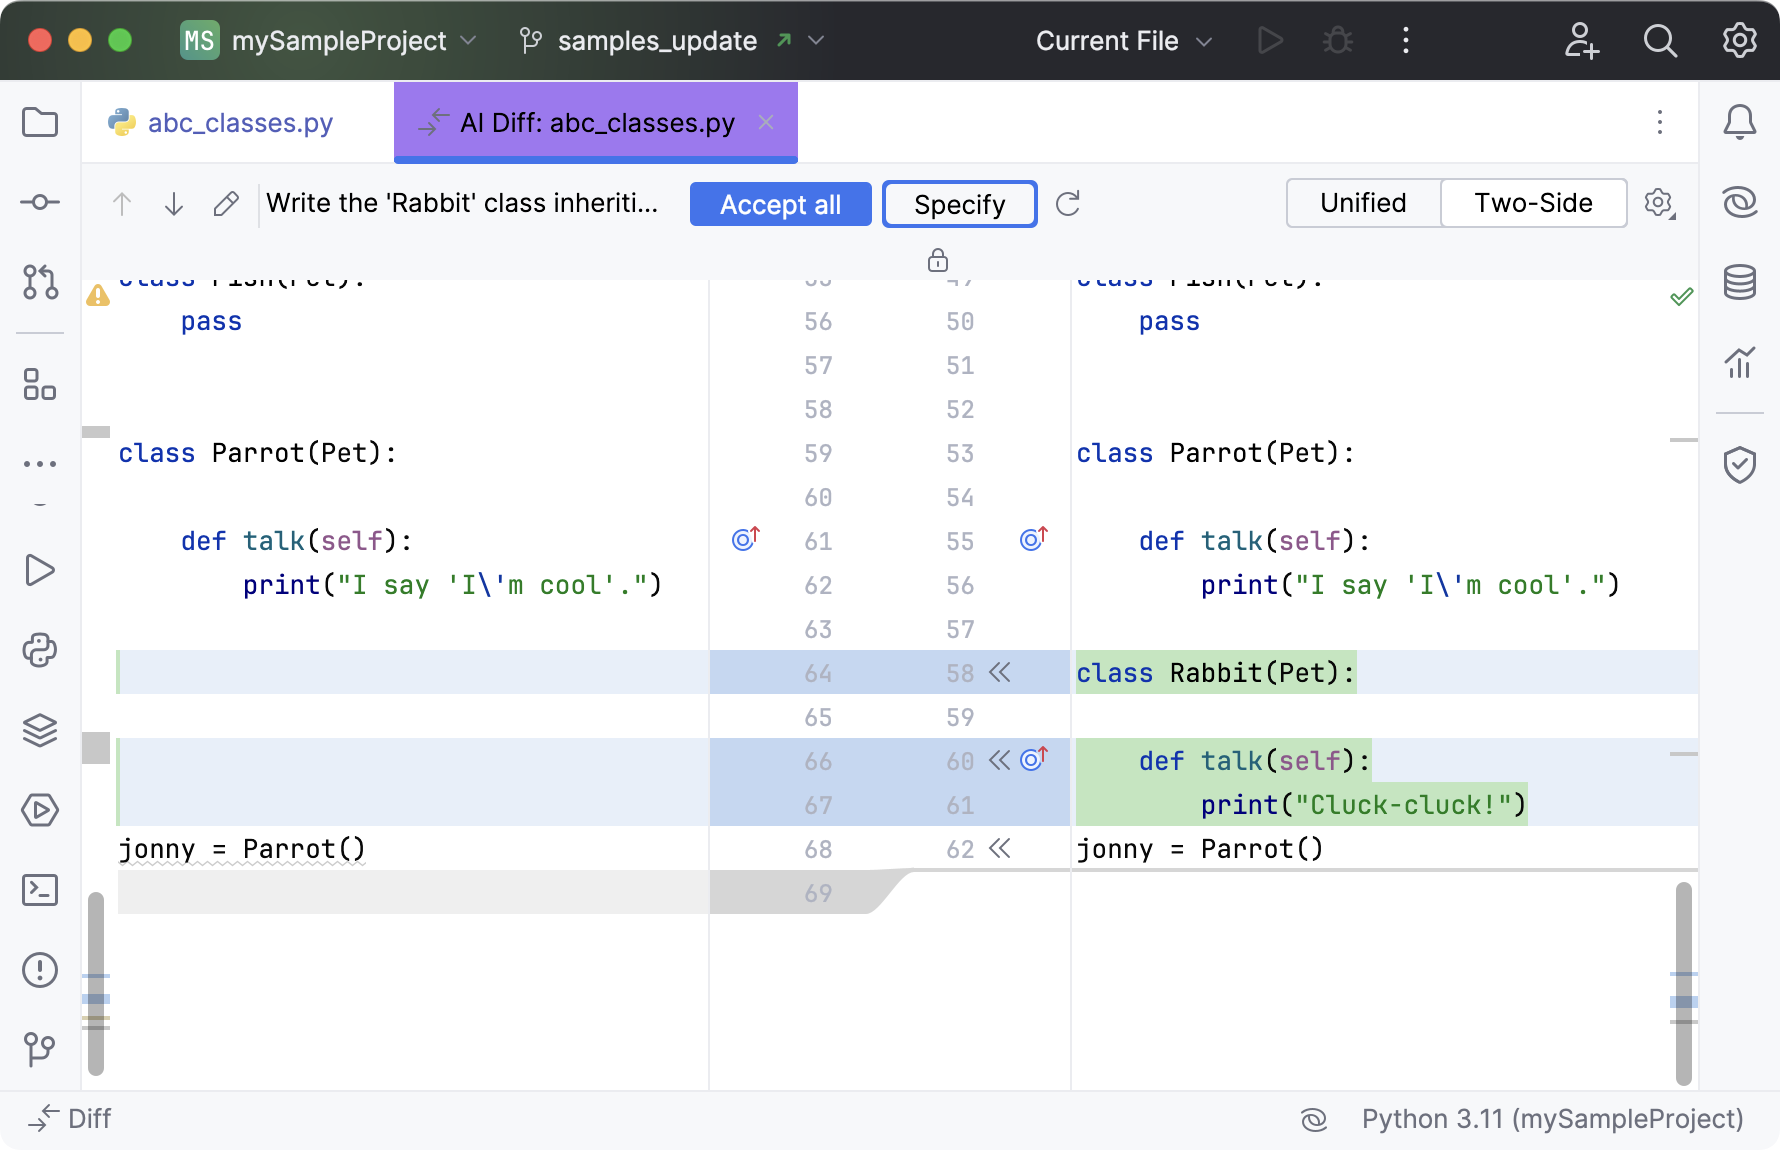Open diff viewer settings gear
The image size is (1780, 1150).
pos(1660,204)
